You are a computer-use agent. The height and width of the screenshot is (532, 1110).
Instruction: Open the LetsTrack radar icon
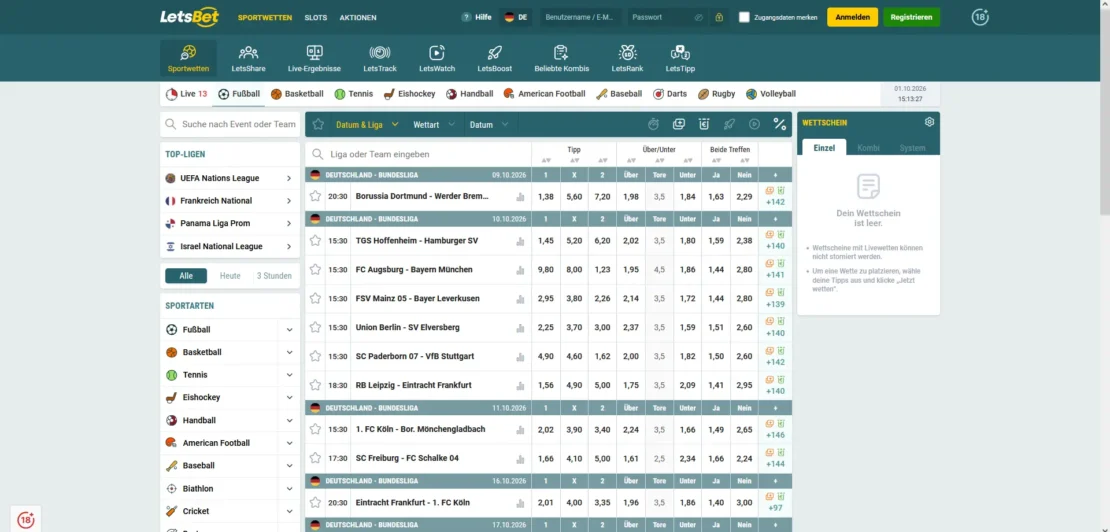coord(379,52)
